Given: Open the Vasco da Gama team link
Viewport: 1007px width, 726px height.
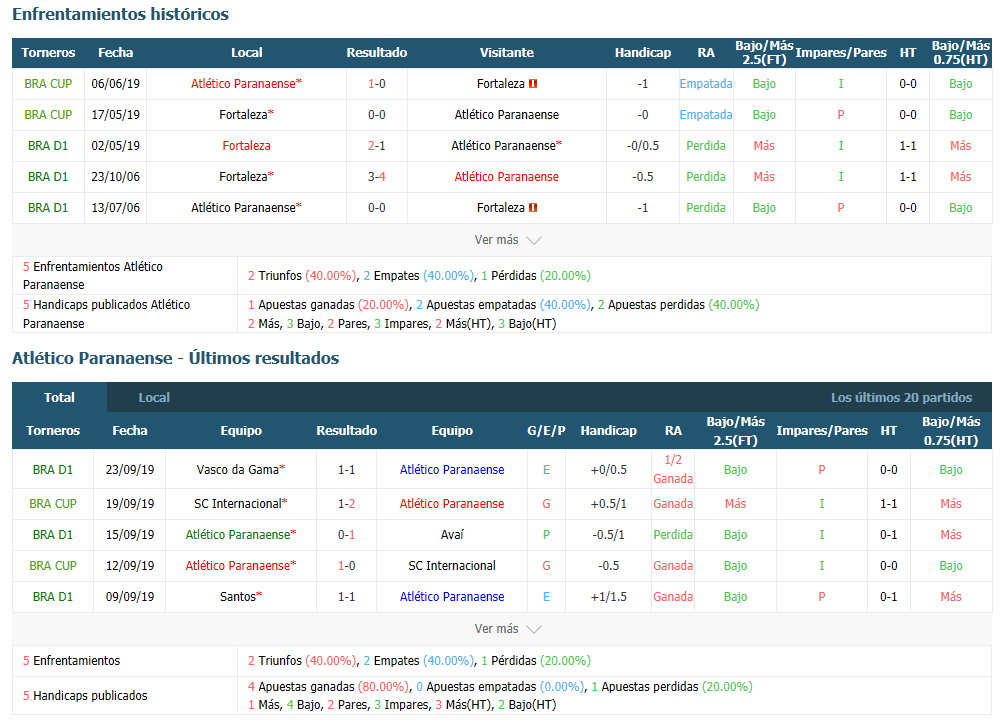Looking at the screenshot, I should point(241,470).
